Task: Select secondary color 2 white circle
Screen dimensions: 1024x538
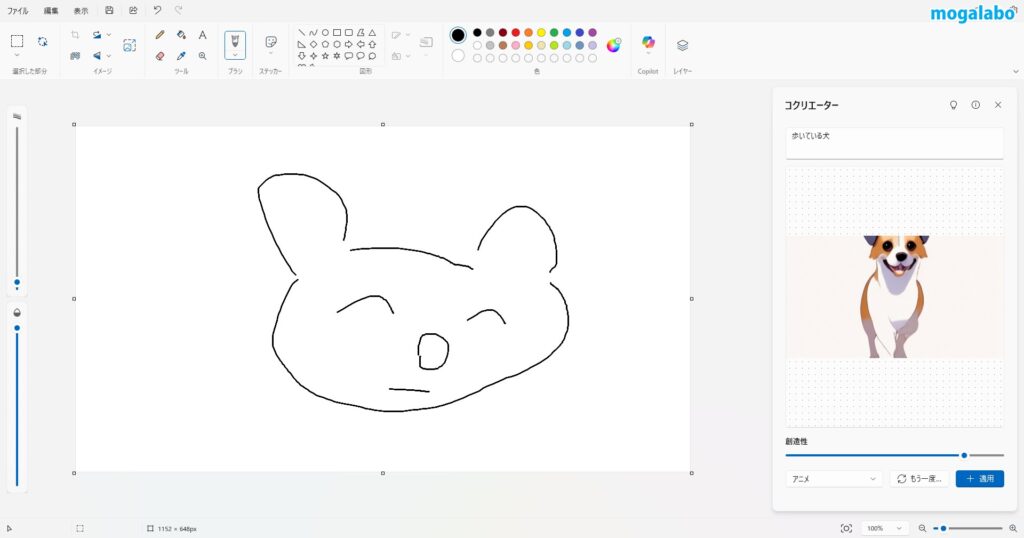Action: (458, 56)
